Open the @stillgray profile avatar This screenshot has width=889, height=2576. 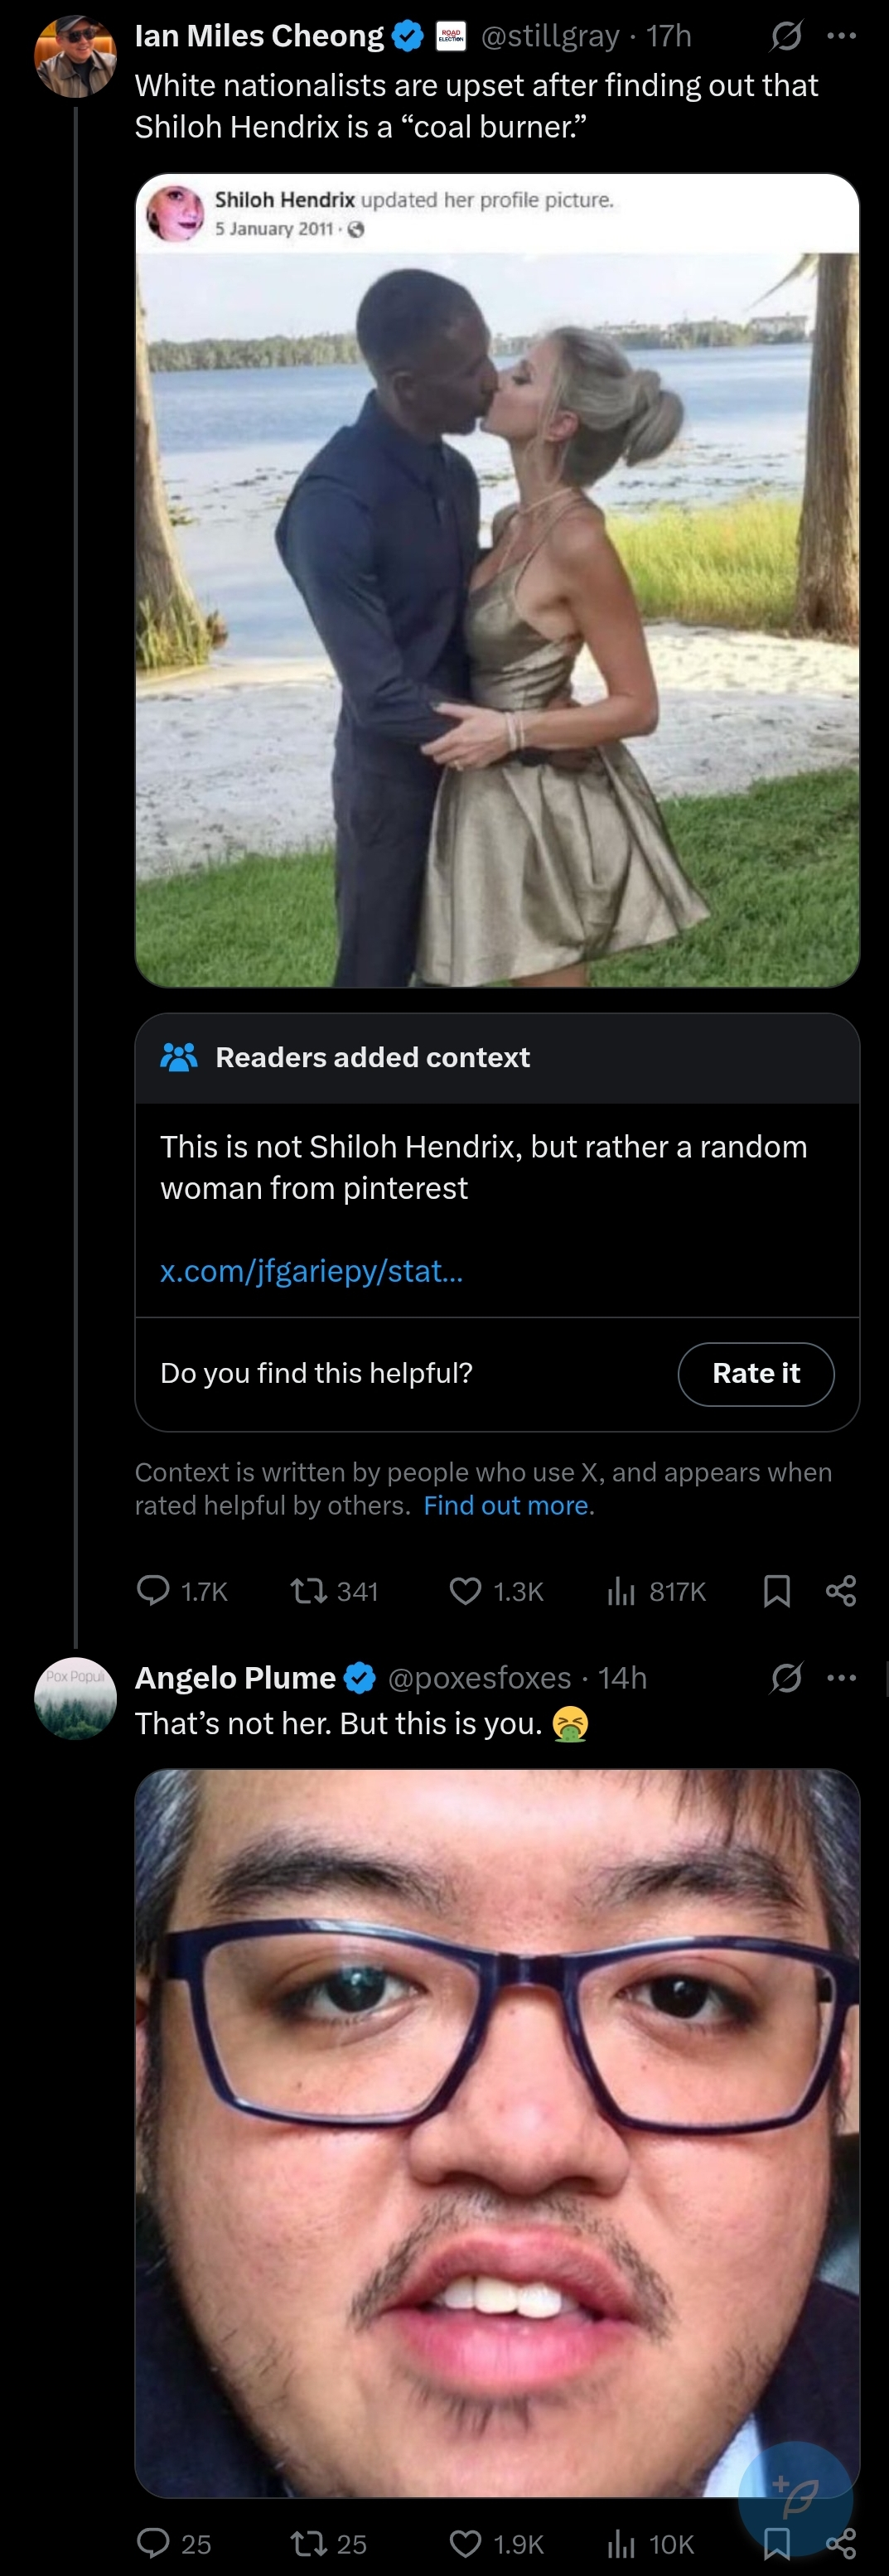(75, 56)
